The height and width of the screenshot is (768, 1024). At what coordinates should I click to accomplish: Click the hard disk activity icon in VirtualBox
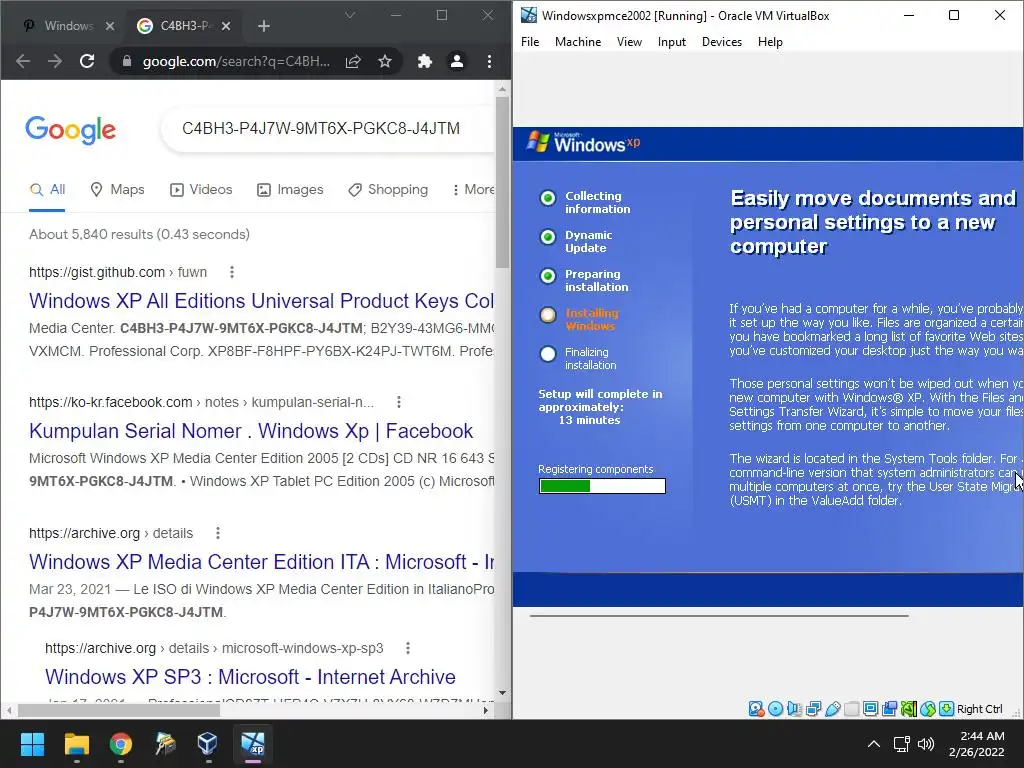tap(756, 709)
